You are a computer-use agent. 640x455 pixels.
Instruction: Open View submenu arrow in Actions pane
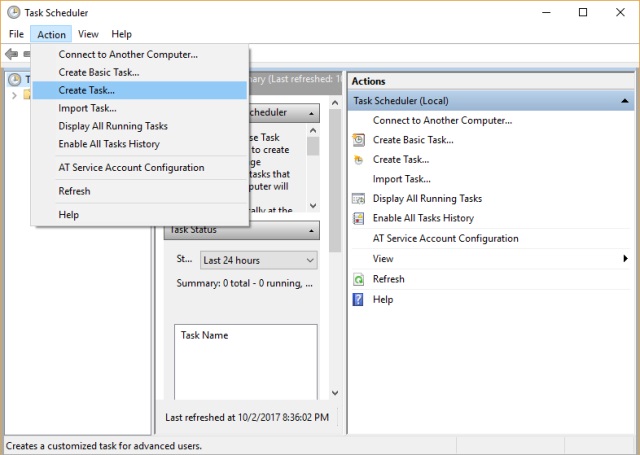click(x=625, y=258)
